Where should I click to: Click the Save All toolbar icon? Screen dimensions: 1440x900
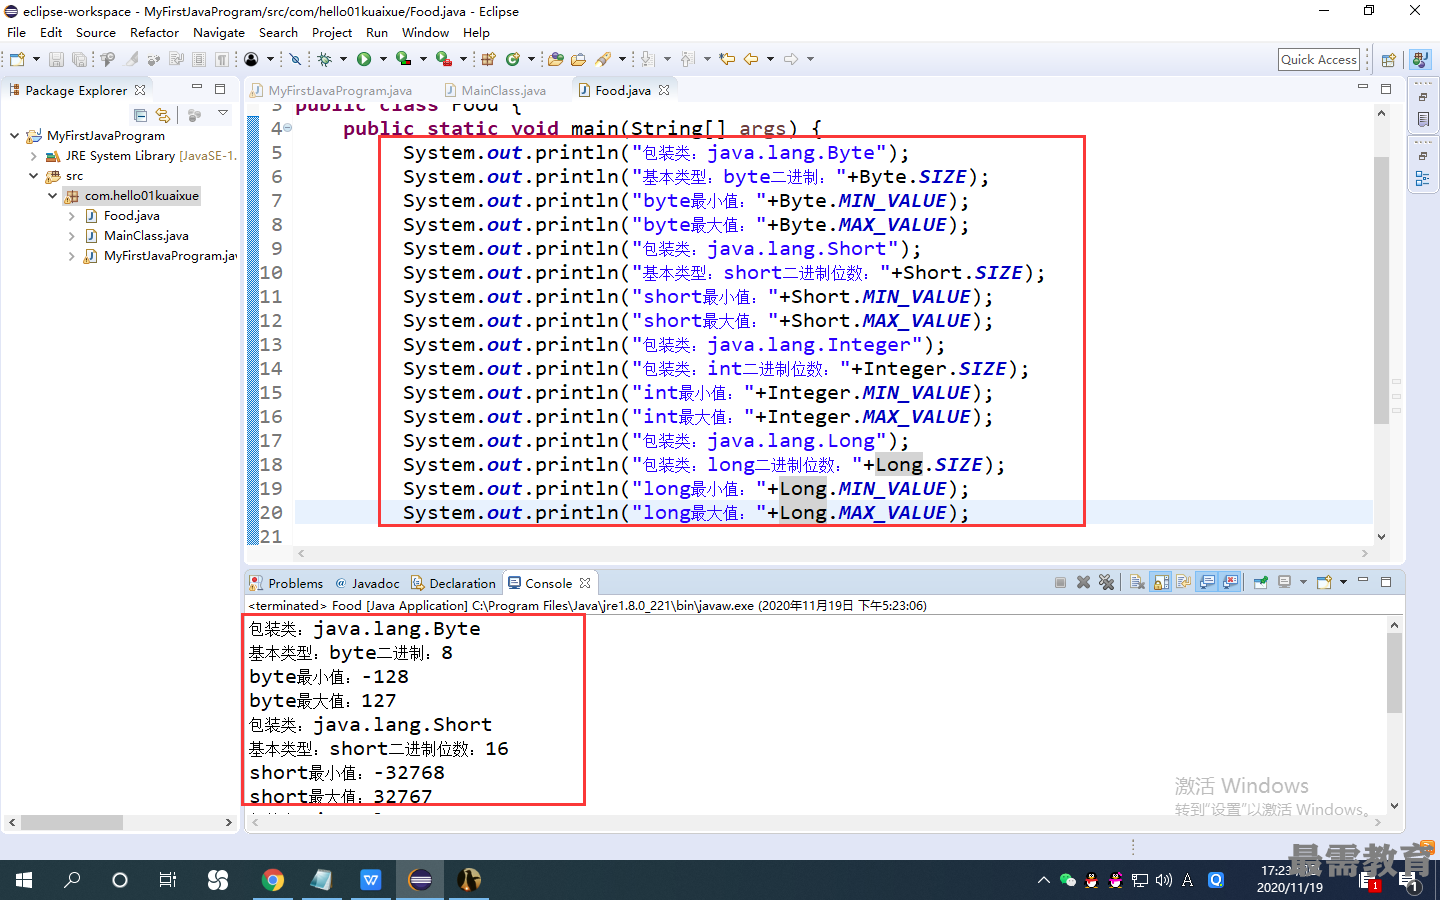tap(79, 59)
